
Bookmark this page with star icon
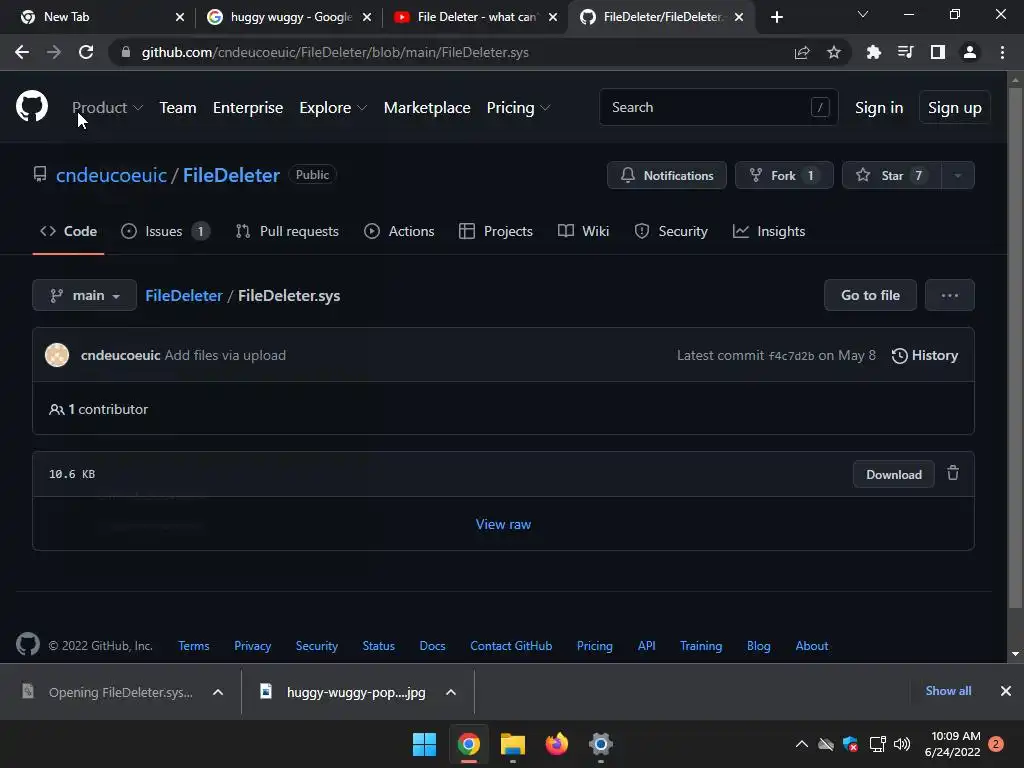point(834,52)
